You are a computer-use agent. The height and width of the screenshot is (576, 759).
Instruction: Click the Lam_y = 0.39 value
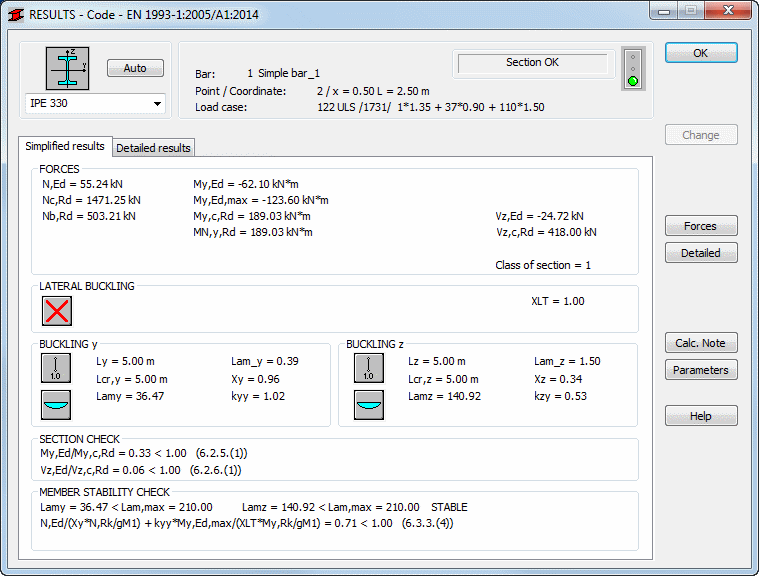coord(265,362)
